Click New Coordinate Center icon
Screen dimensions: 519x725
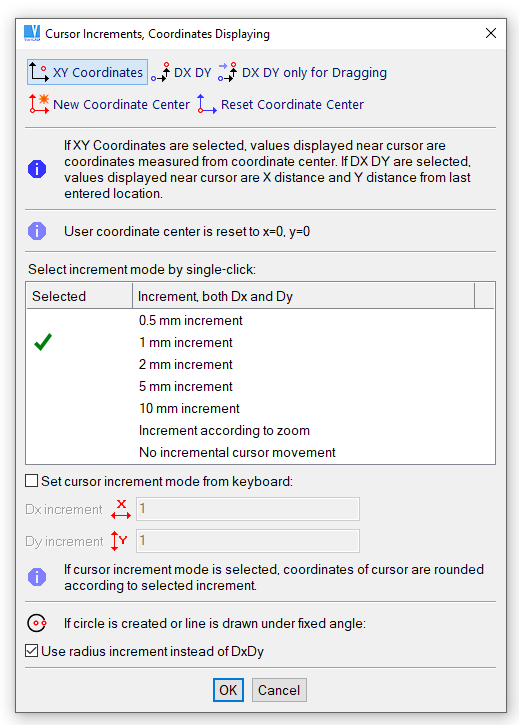(39, 104)
